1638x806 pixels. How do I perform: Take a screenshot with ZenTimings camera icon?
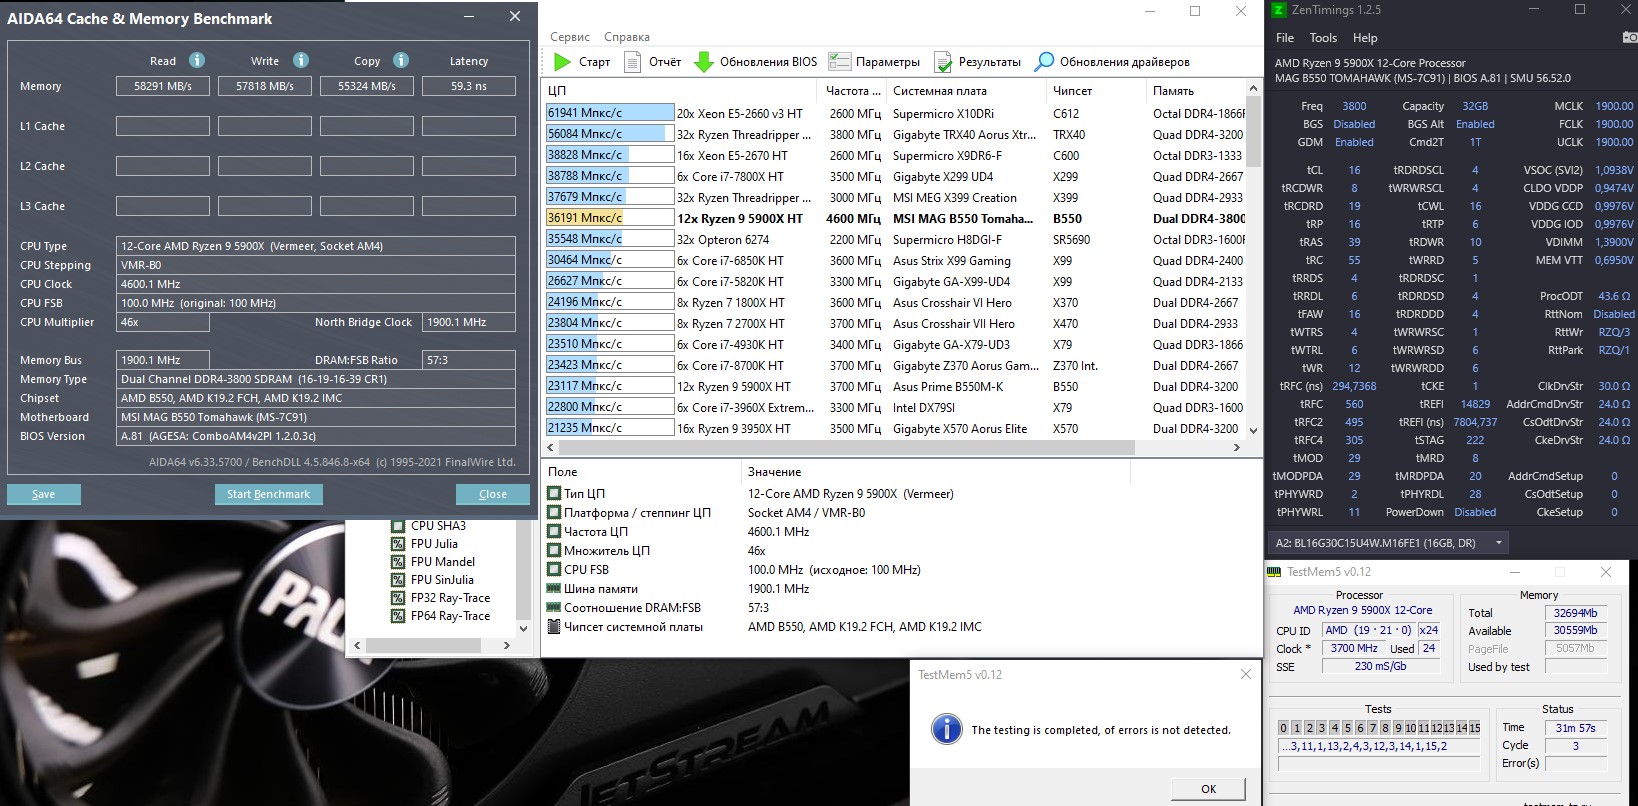[1629, 38]
